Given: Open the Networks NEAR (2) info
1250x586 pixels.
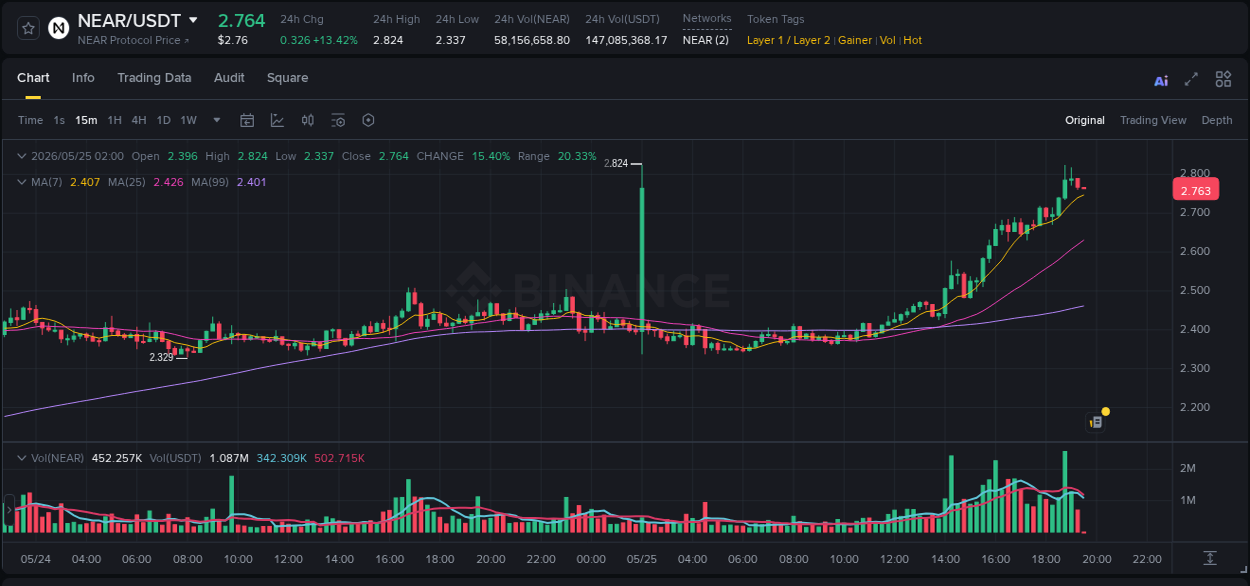Looking at the screenshot, I should pyautogui.click(x=706, y=40).
